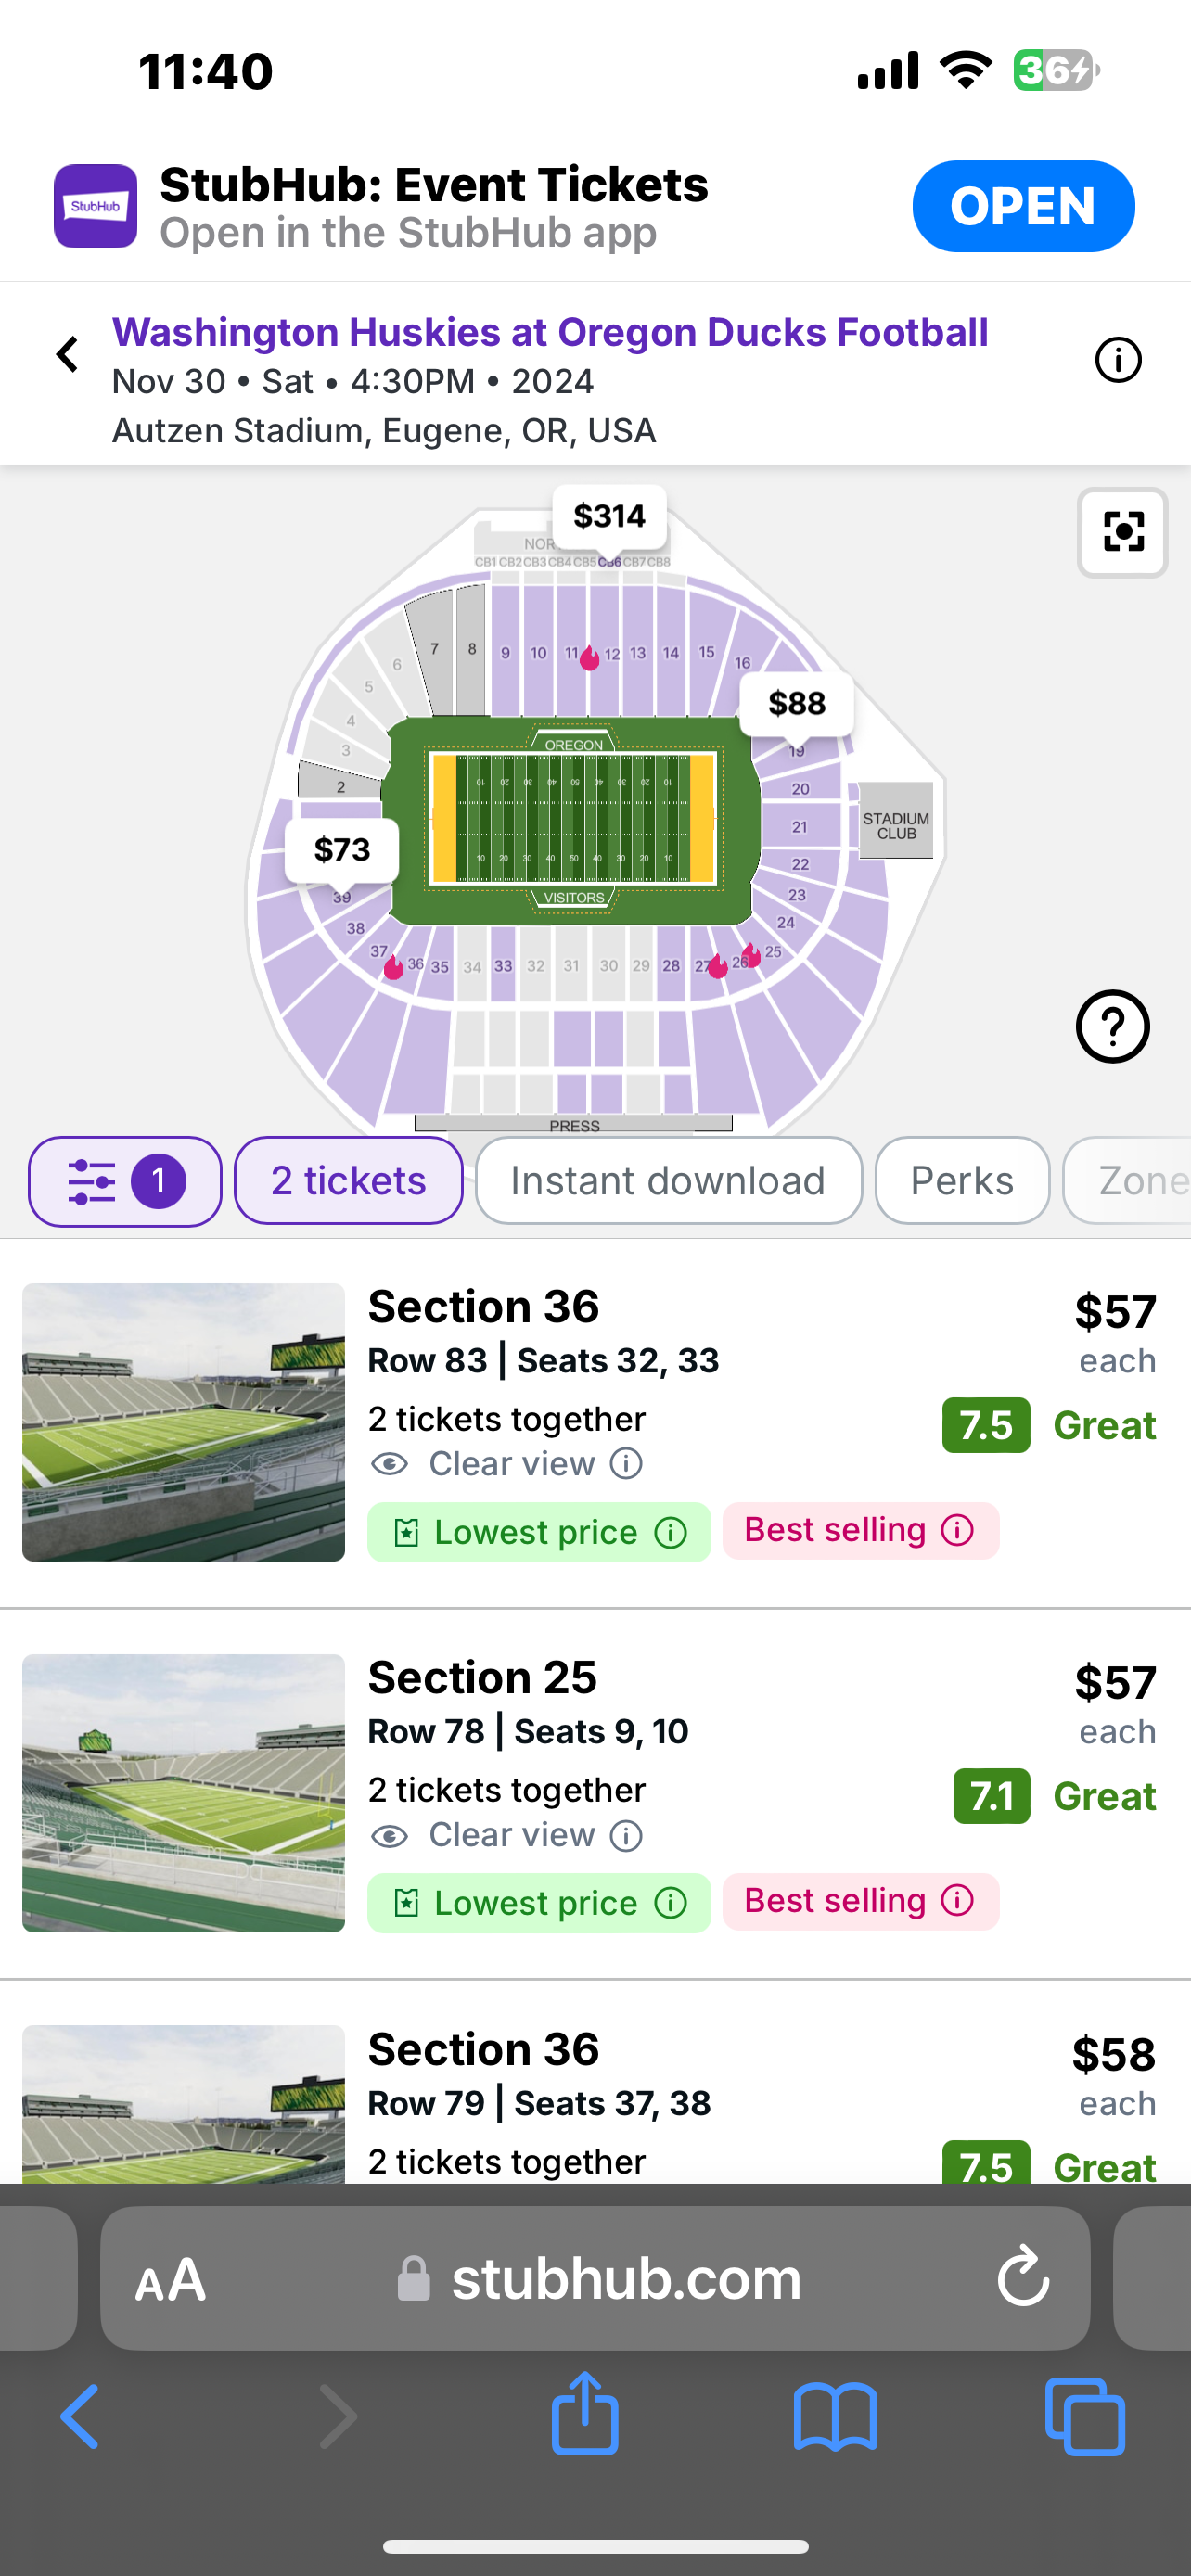
Task: Tap the Safari share icon
Action: (585, 2416)
